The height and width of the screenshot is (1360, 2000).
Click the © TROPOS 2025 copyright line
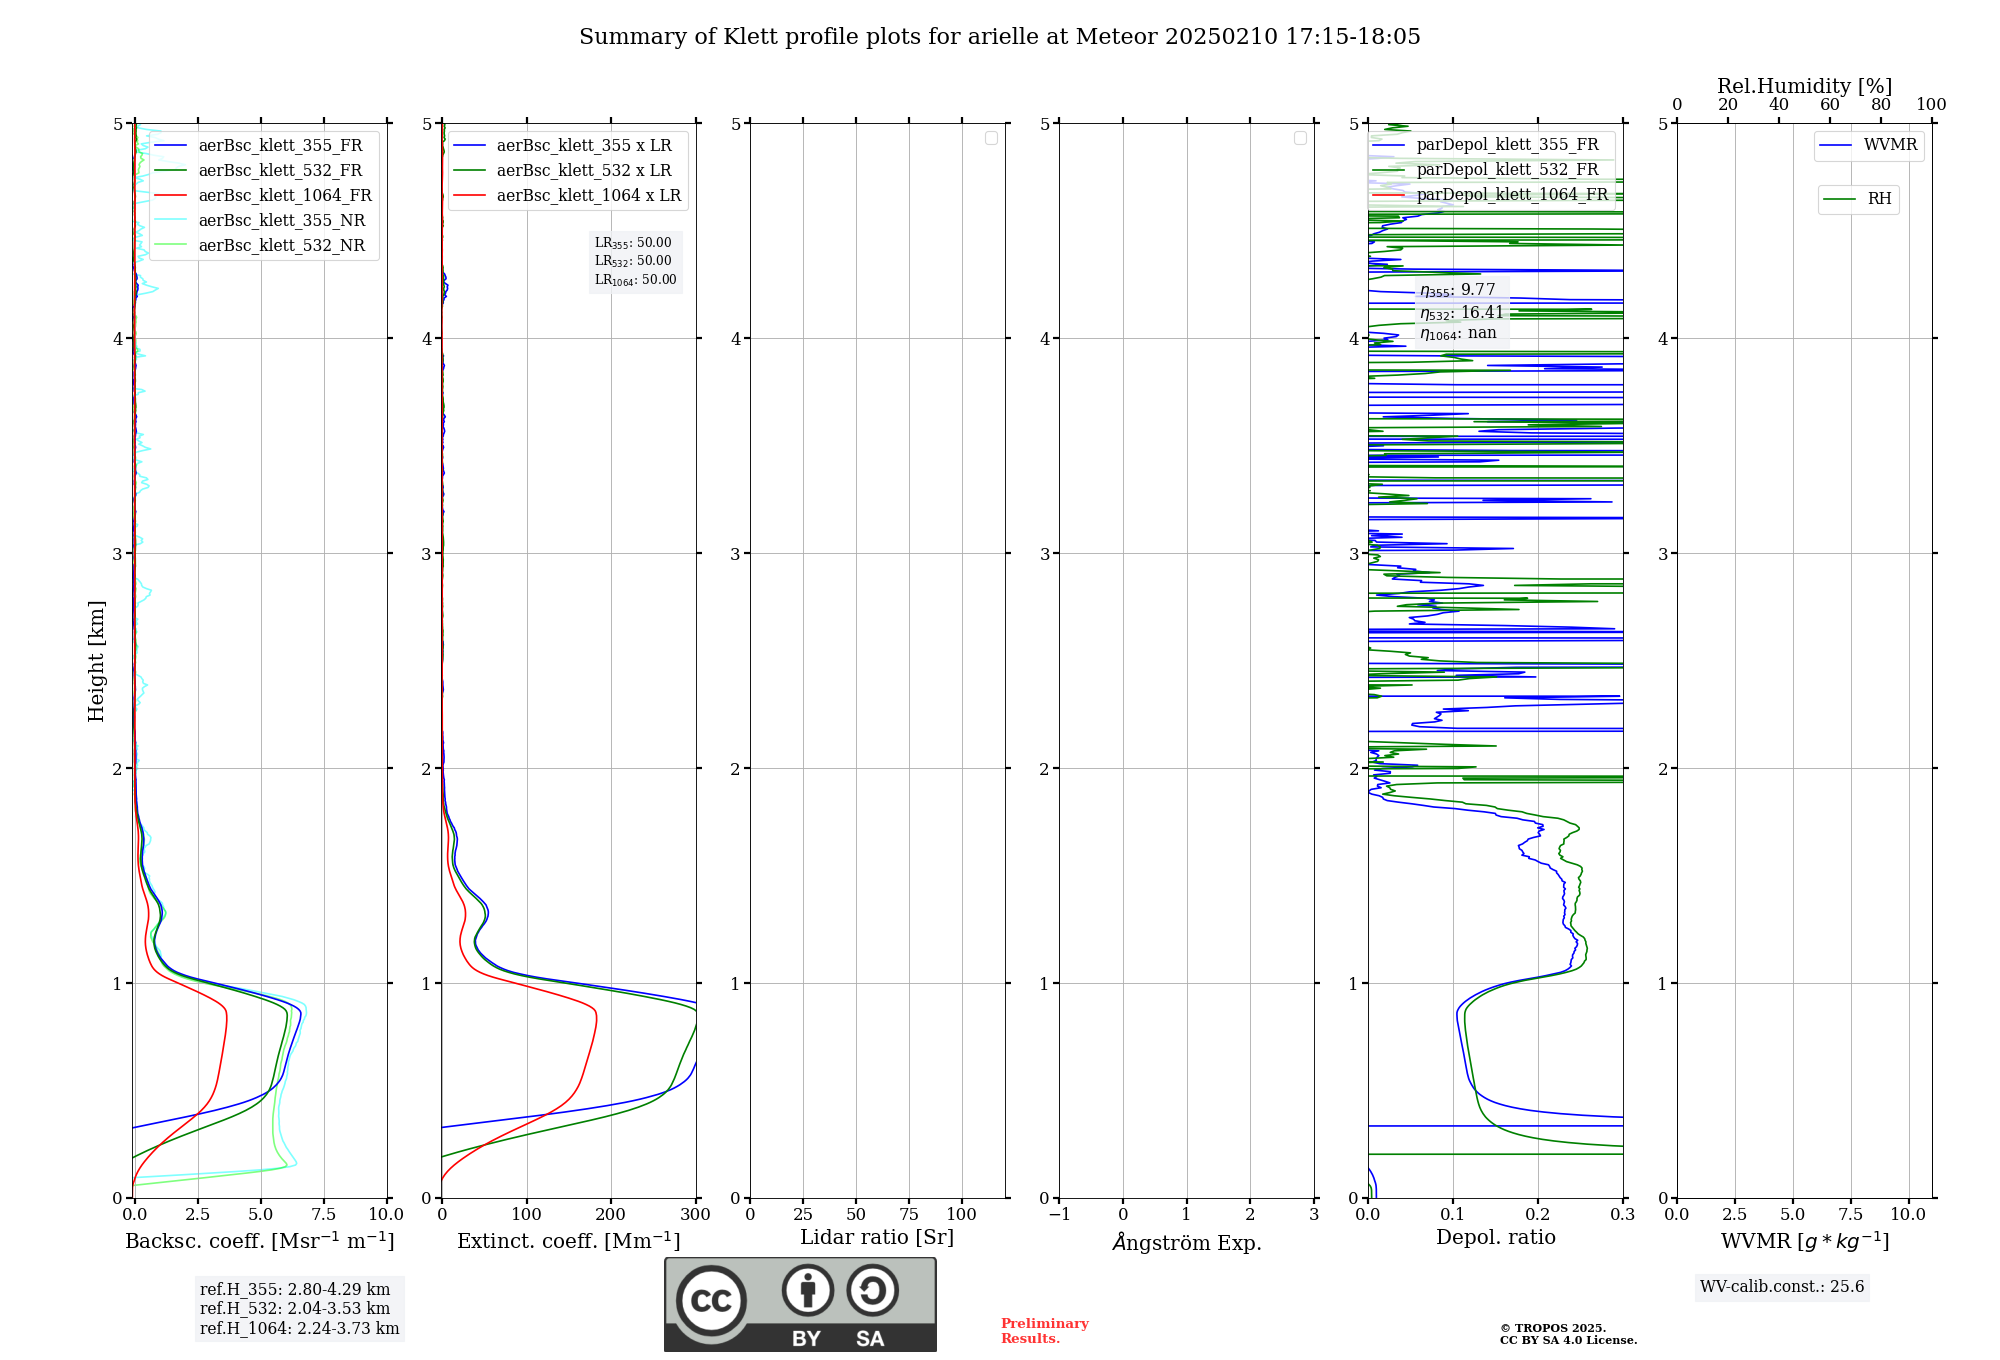1552,1328
